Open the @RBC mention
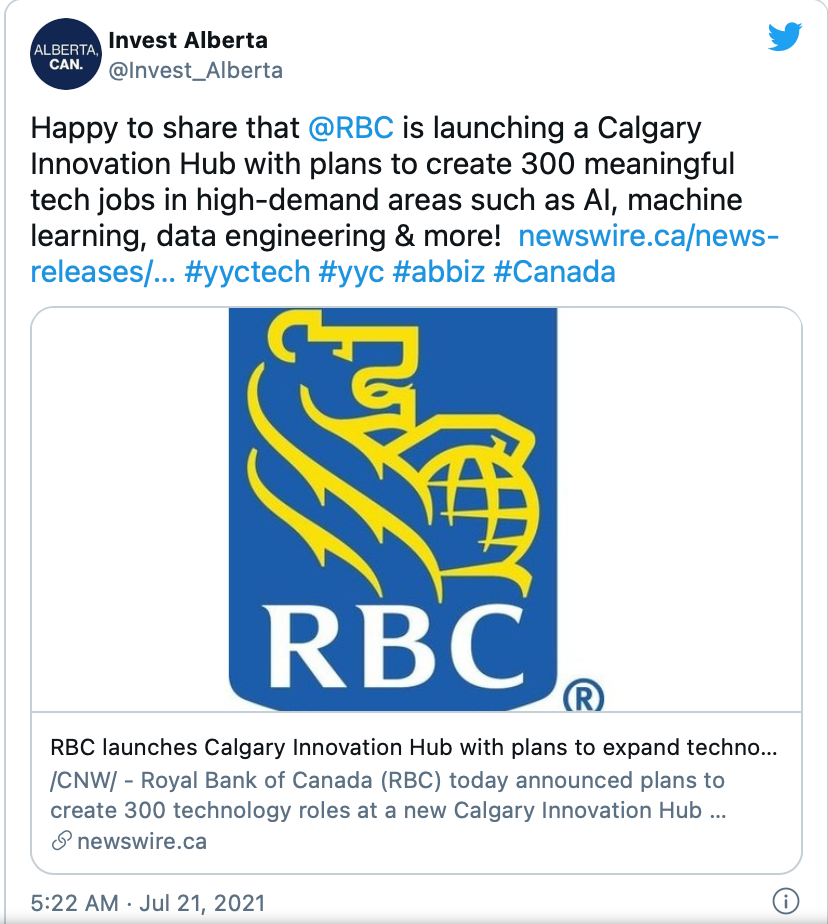The height and width of the screenshot is (924, 828). tap(350, 128)
